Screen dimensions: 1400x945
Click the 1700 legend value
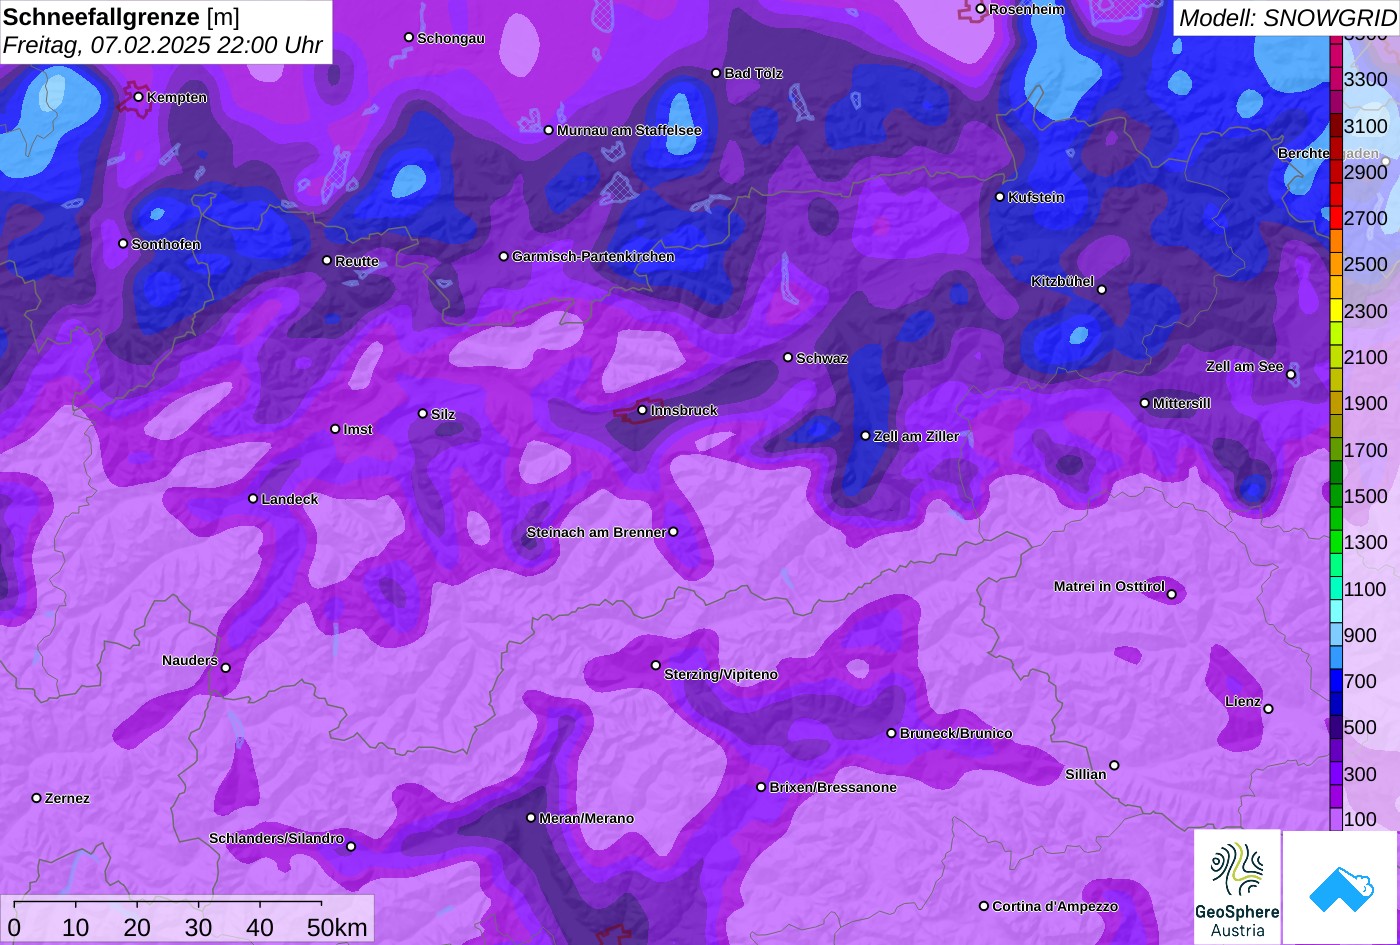1366,450
